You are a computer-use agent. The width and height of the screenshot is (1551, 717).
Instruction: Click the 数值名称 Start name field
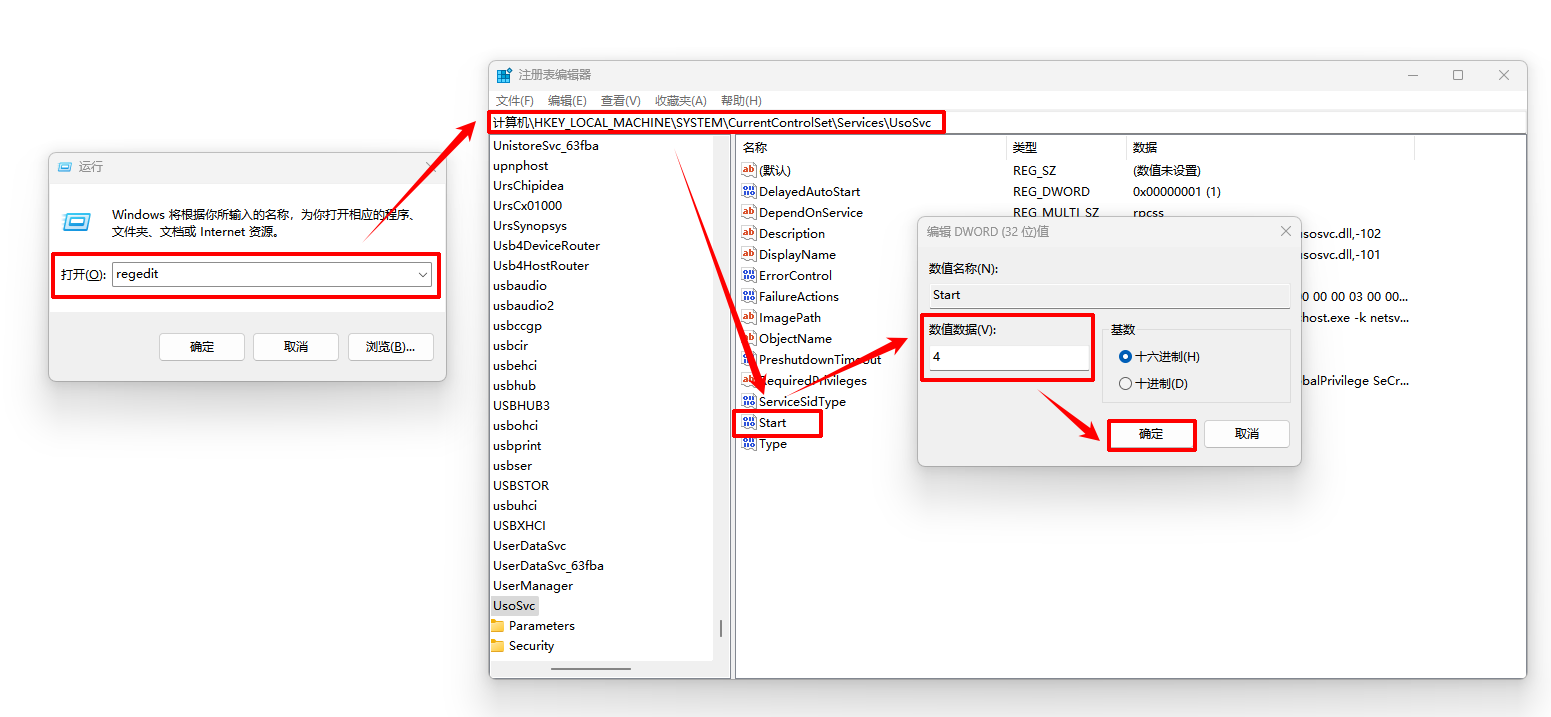pyautogui.click(x=1109, y=295)
